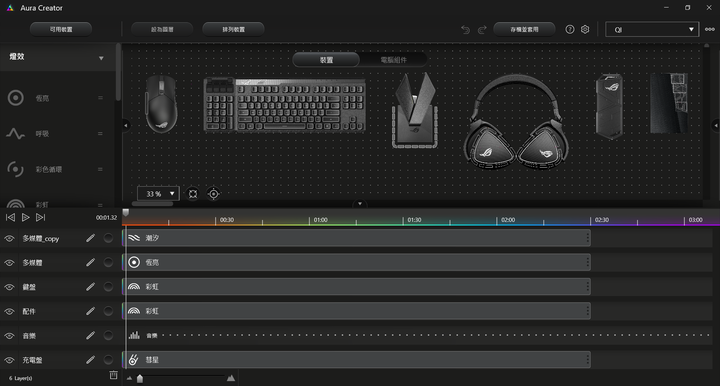720x386 pixels.
Task: Jump to timeline start with skip-back icon
Action: (11, 217)
